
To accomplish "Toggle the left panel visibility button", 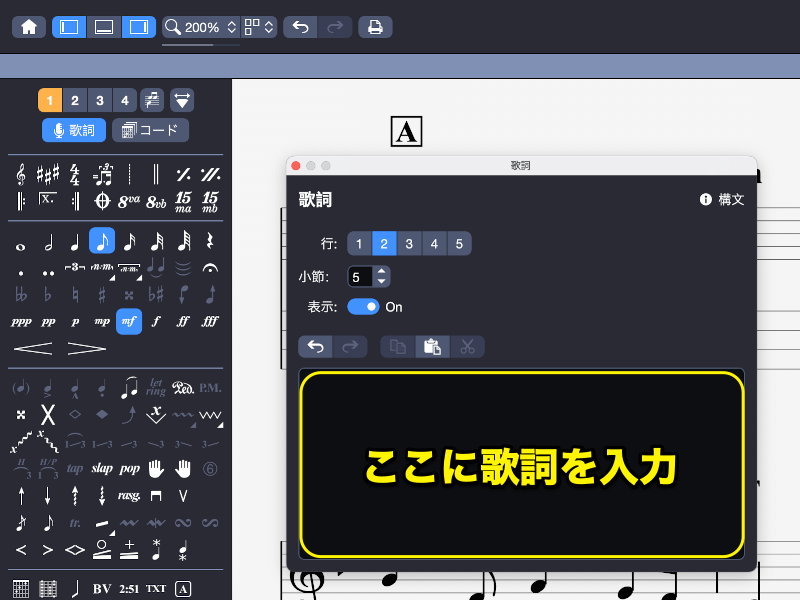I will tap(69, 27).
